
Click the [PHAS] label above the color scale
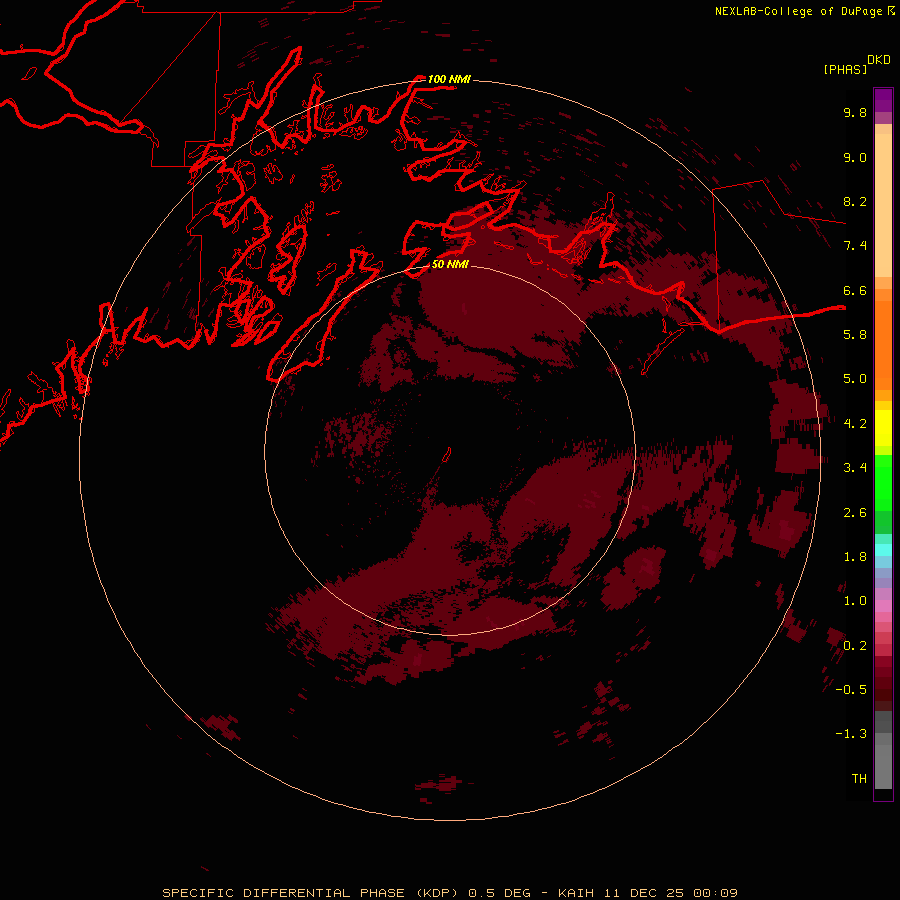coord(845,69)
